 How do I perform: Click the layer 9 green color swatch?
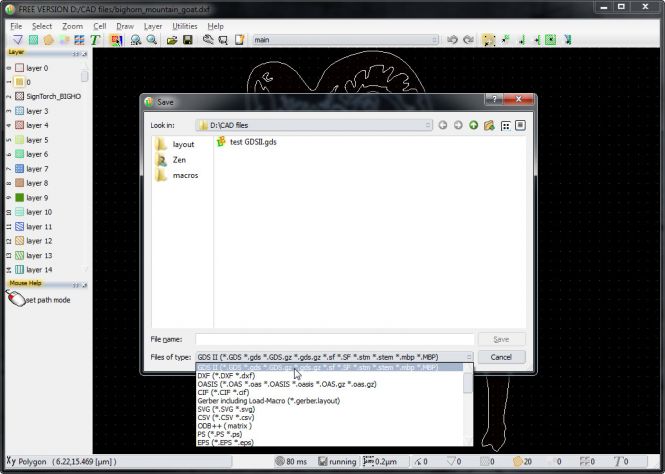tap(19, 198)
